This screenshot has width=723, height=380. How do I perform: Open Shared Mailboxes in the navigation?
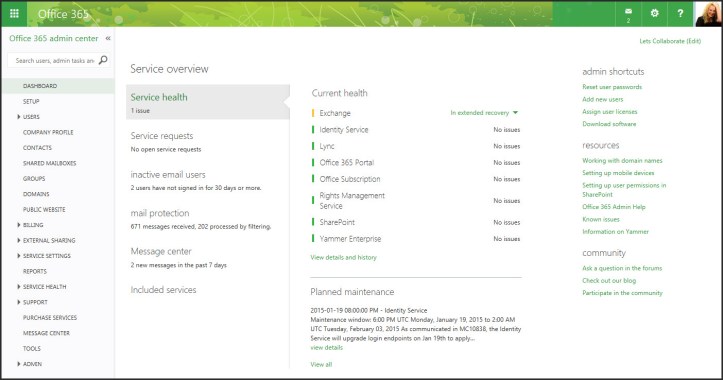coord(49,163)
